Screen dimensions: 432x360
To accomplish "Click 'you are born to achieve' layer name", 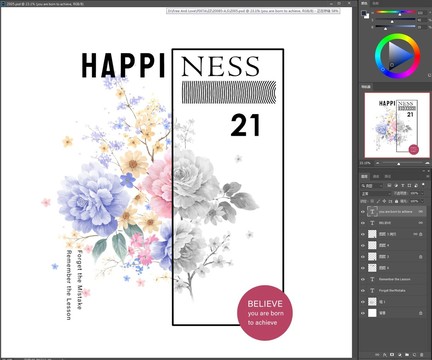I will click(395, 212).
